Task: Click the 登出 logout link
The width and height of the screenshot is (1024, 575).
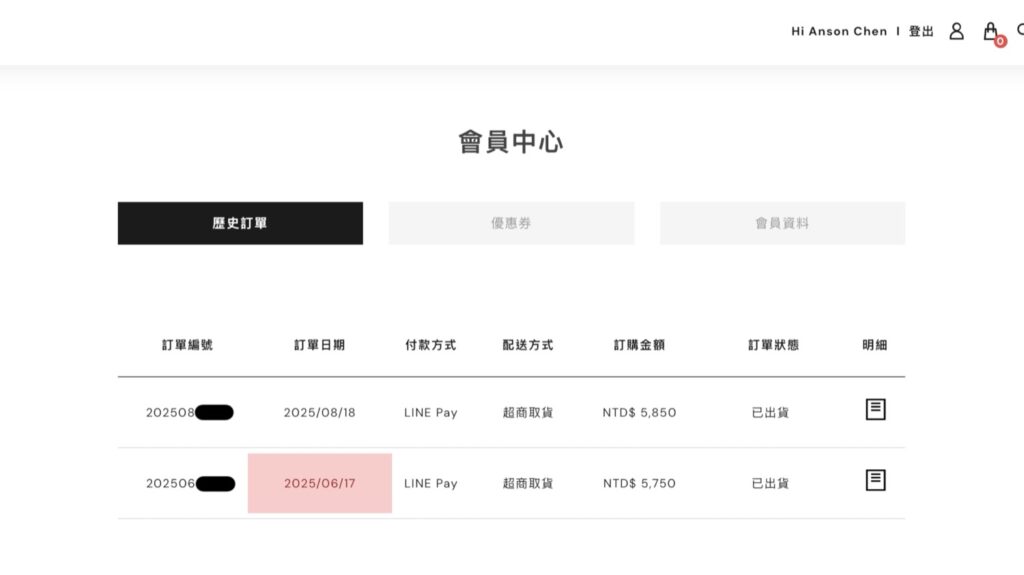Action: pyautogui.click(x=921, y=32)
